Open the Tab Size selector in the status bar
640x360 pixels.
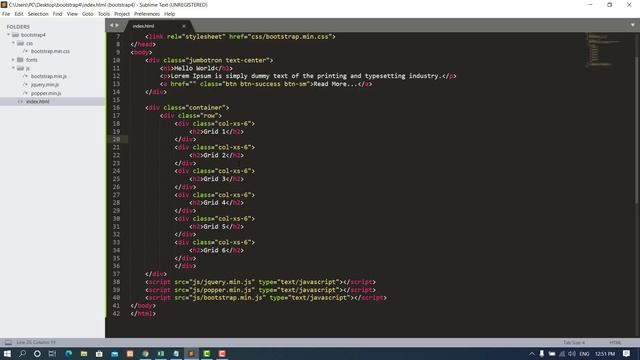574,342
